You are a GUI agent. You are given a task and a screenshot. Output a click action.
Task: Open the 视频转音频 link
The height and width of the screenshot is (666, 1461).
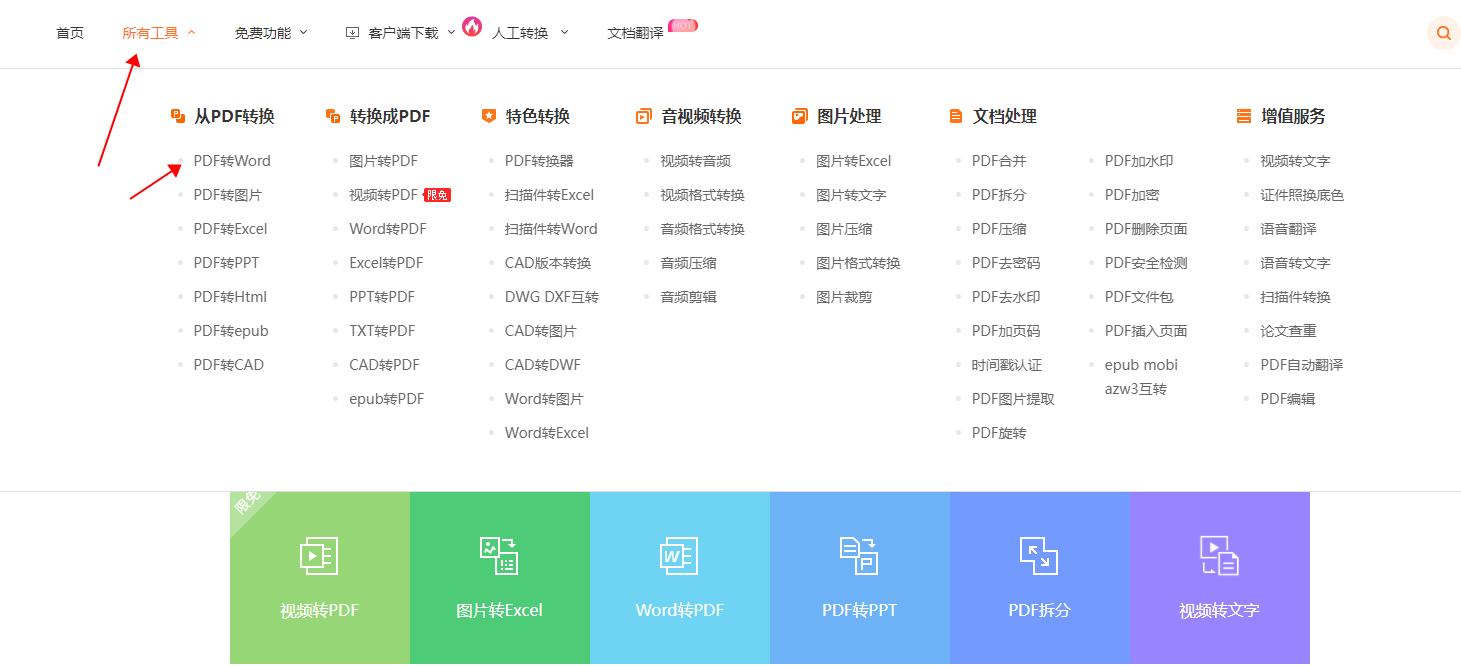(x=696, y=161)
